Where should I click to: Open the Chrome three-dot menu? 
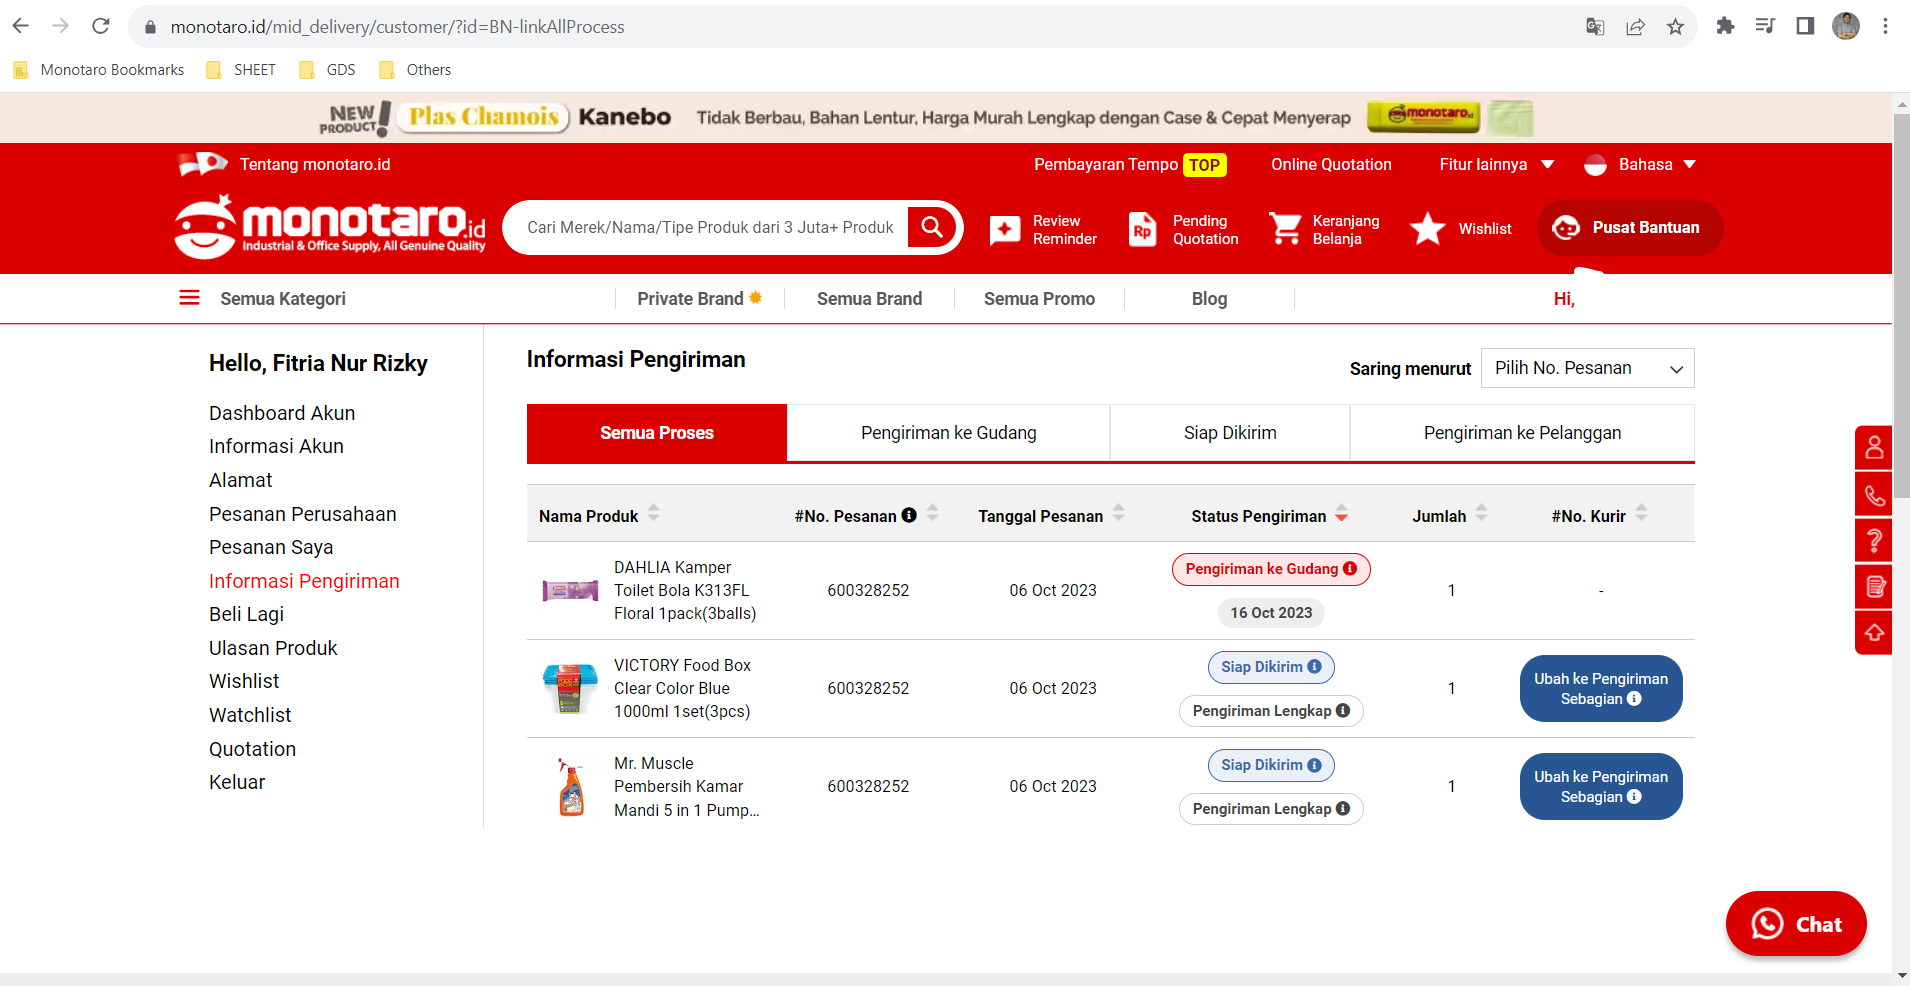(1885, 26)
